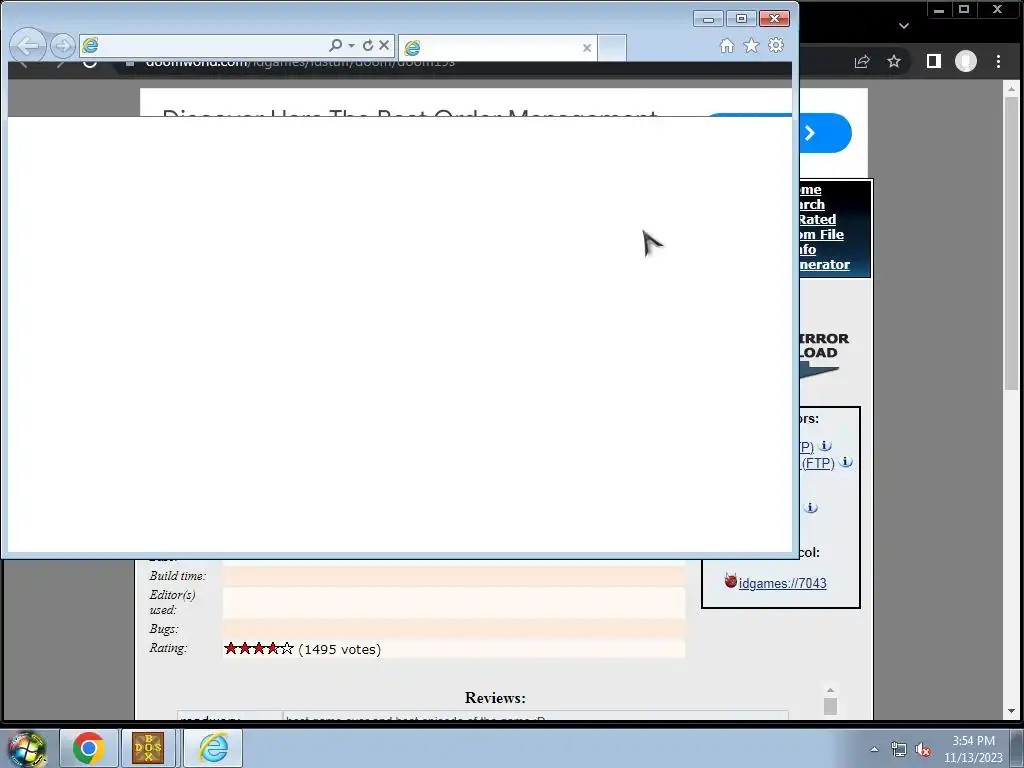Screen dimensions: 1024x768
Task: Open the idgames://7043 protocol link
Action: point(782,583)
